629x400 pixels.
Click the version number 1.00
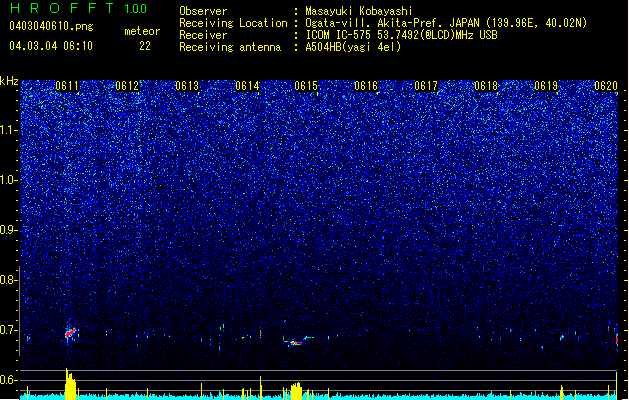136,8
